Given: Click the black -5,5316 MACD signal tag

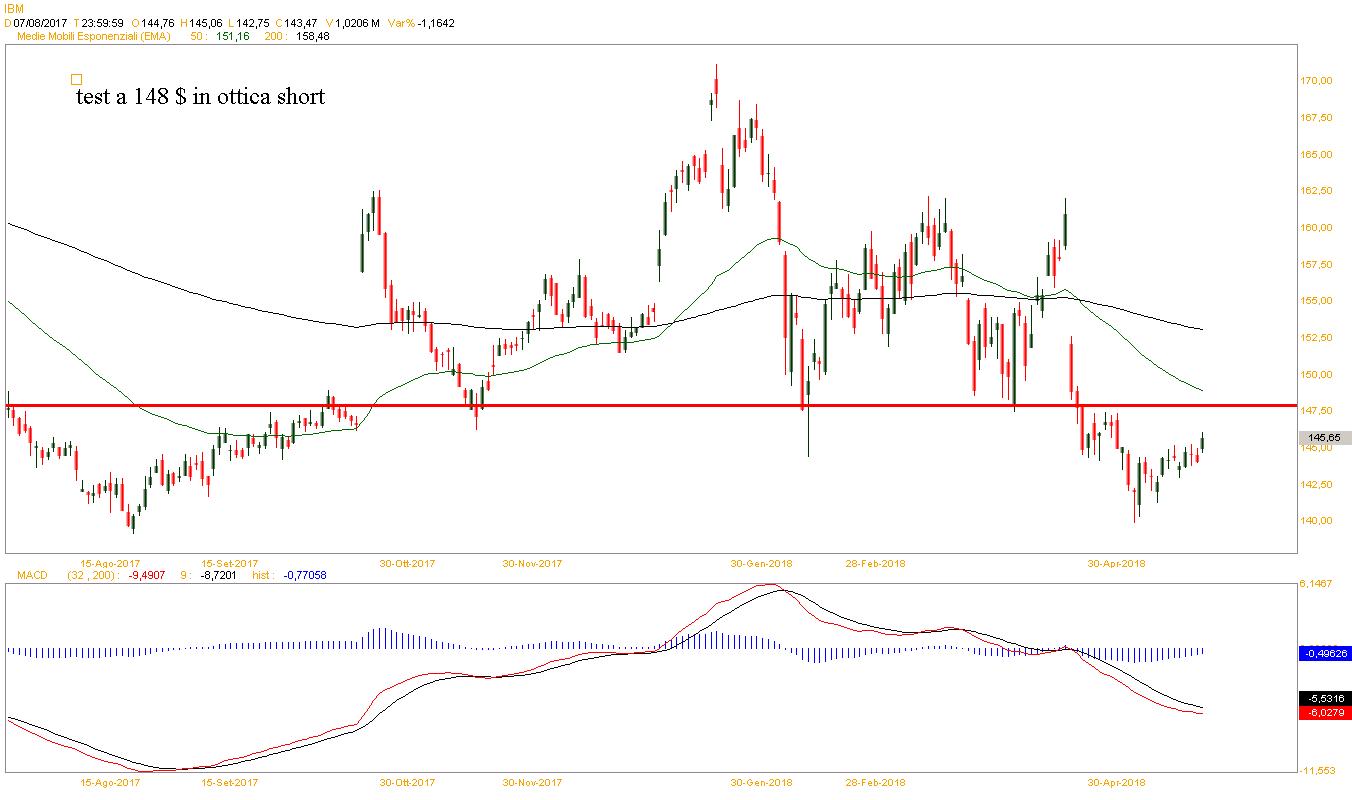Looking at the screenshot, I should tap(1325, 698).
